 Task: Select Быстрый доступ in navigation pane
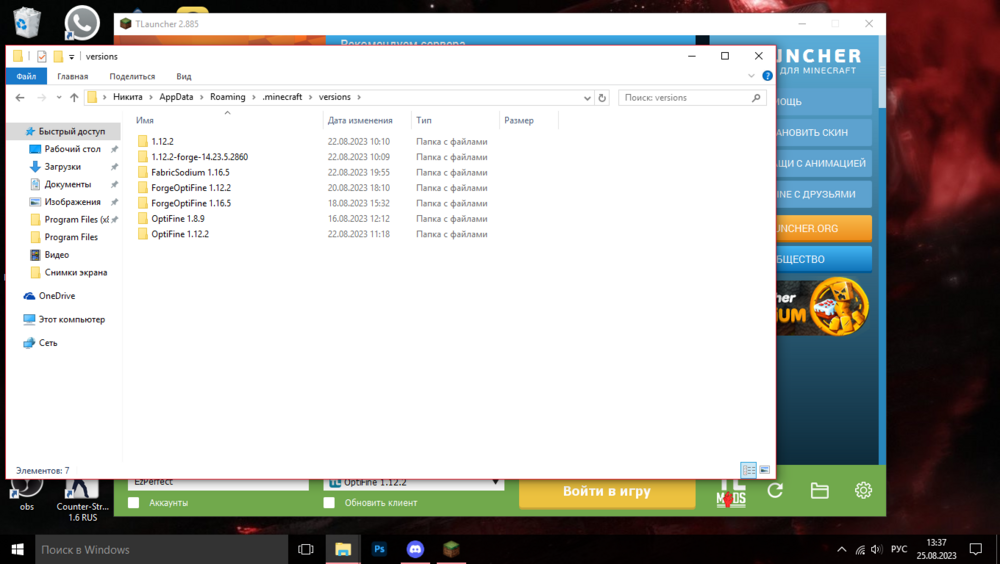tap(65, 131)
